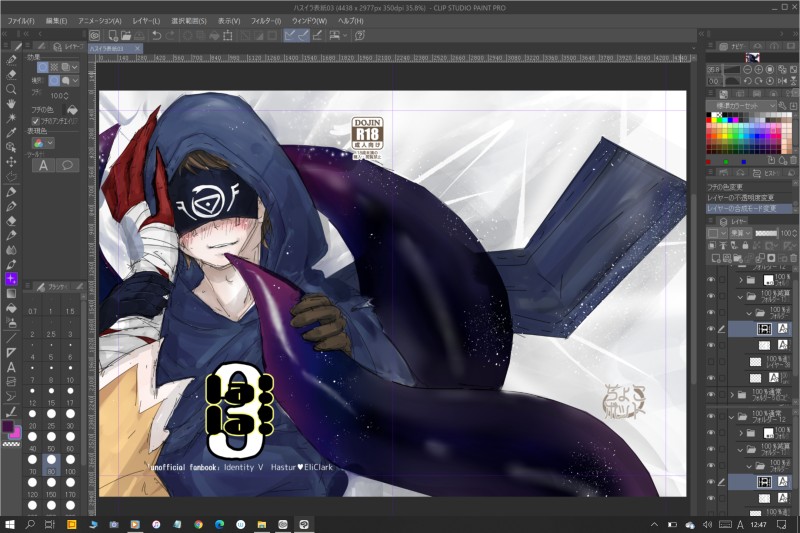
Task: Select the Correct line tool
Action: pos(11,411)
